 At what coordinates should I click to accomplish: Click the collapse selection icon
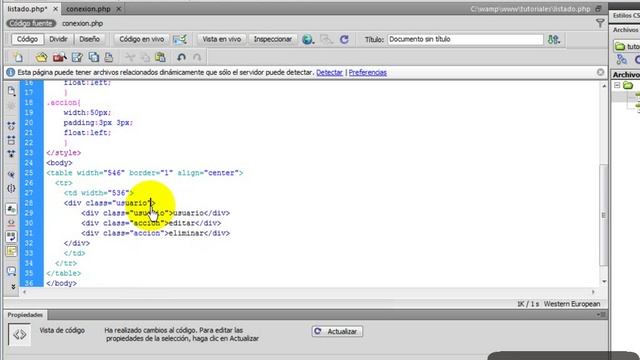[11, 140]
